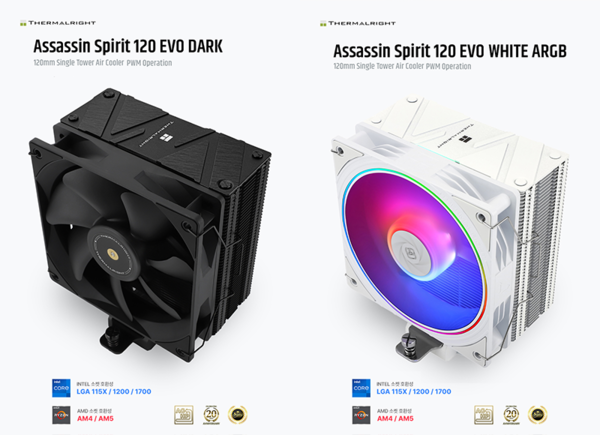Click the square certification badge under the black cooler
This screenshot has height=435, width=600.
(x=184, y=415)
